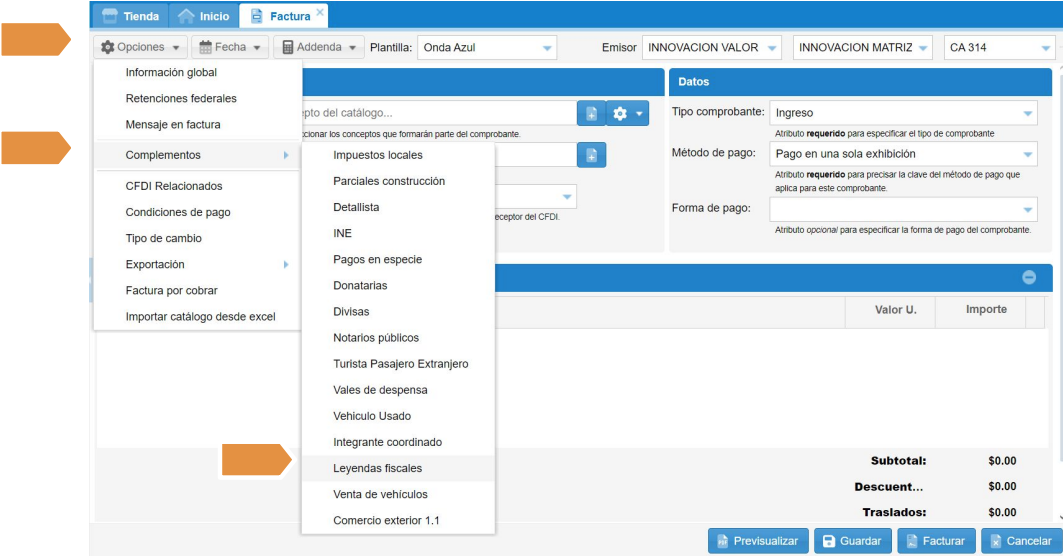Open the Addenda toolbar menu
Screen dimensions: 1063x558
coord(318,47)
